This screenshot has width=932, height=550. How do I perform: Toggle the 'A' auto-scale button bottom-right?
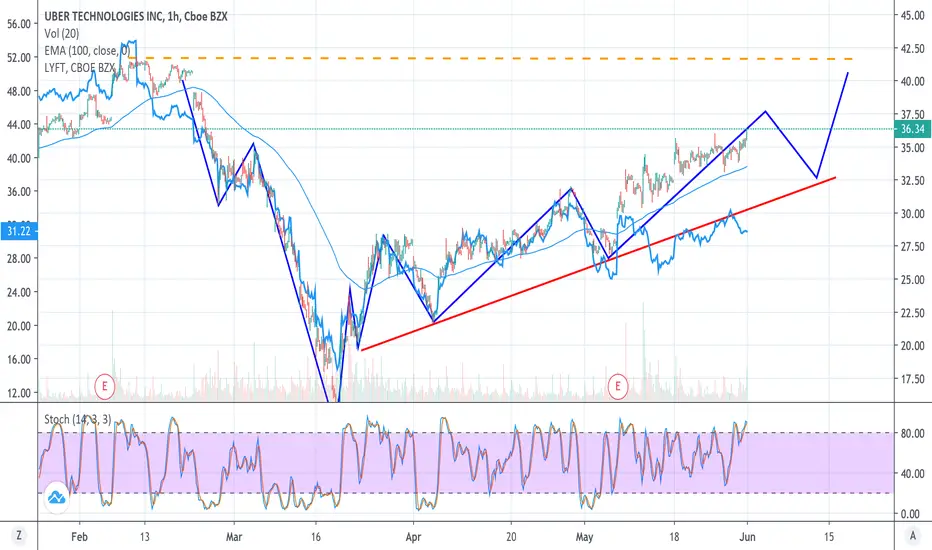(x=913, y=536)
